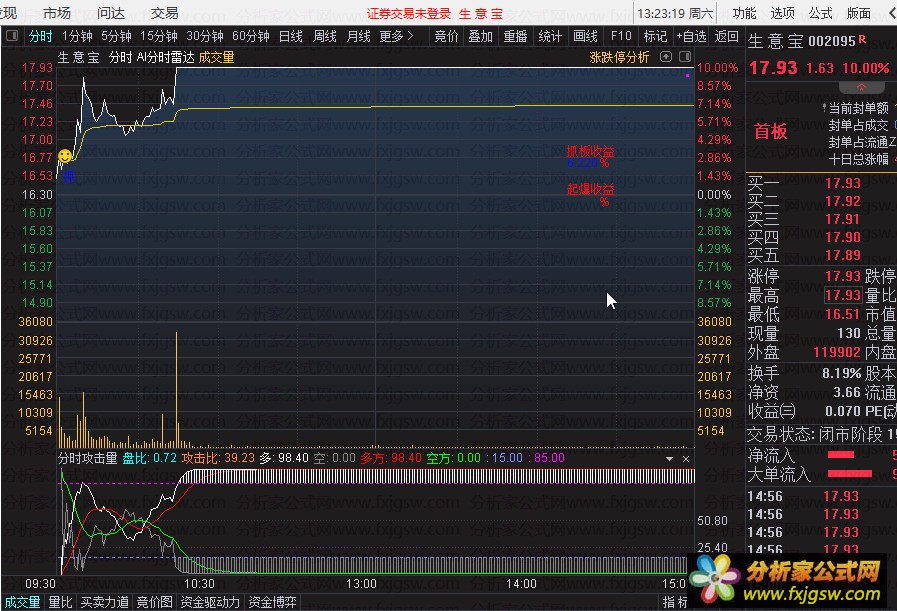The image size is (897, 611).
Task: Select the bottom 资金博弈 tab
Action: point(272,602)
